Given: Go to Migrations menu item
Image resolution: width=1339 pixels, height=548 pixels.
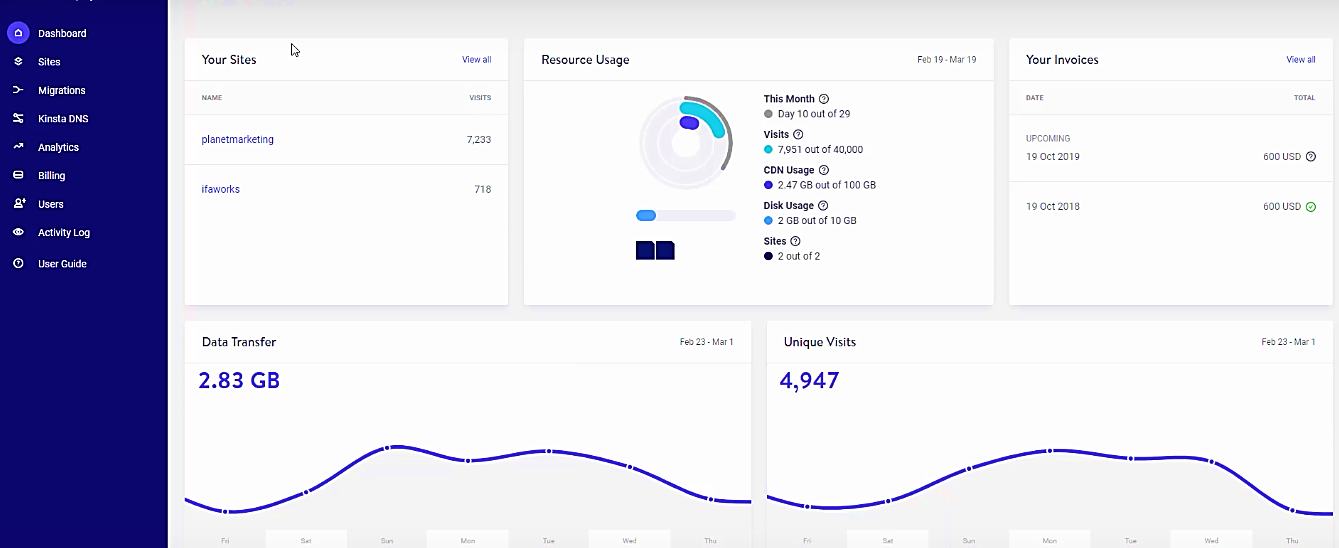Looking at the screenshot, I should tap(62, 90).
